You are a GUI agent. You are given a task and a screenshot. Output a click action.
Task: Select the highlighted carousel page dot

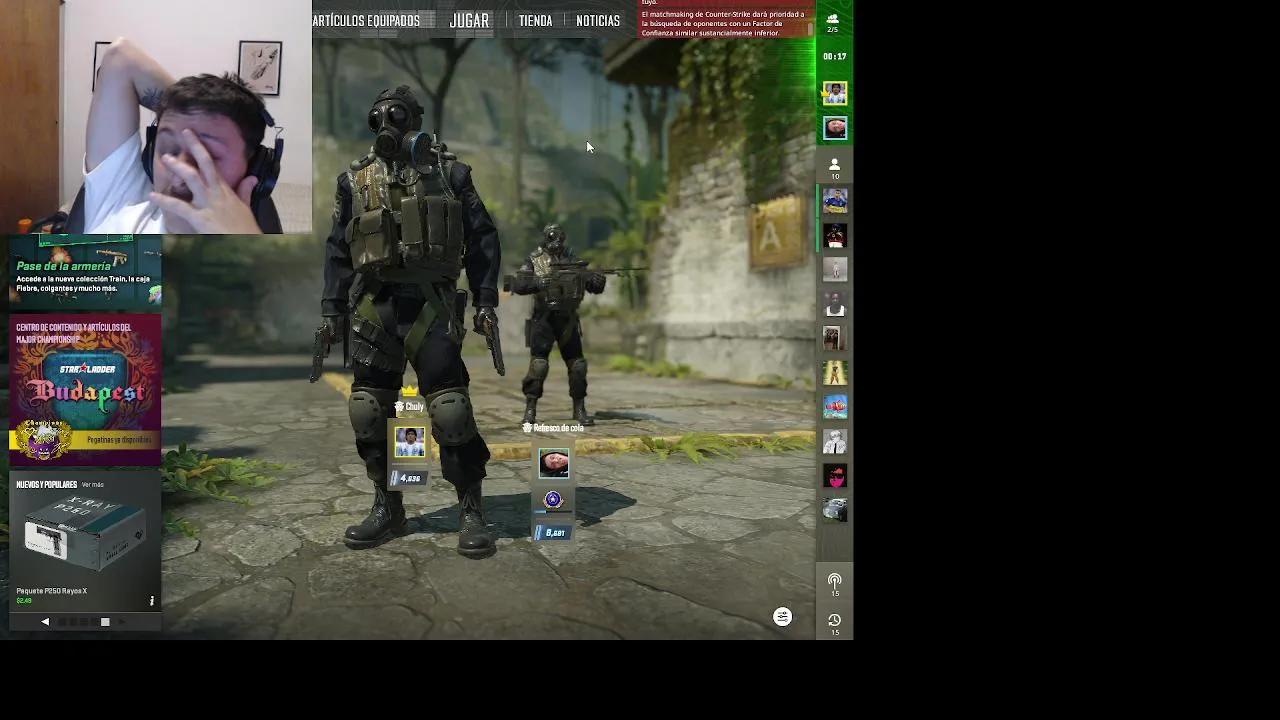coord(105,622)
